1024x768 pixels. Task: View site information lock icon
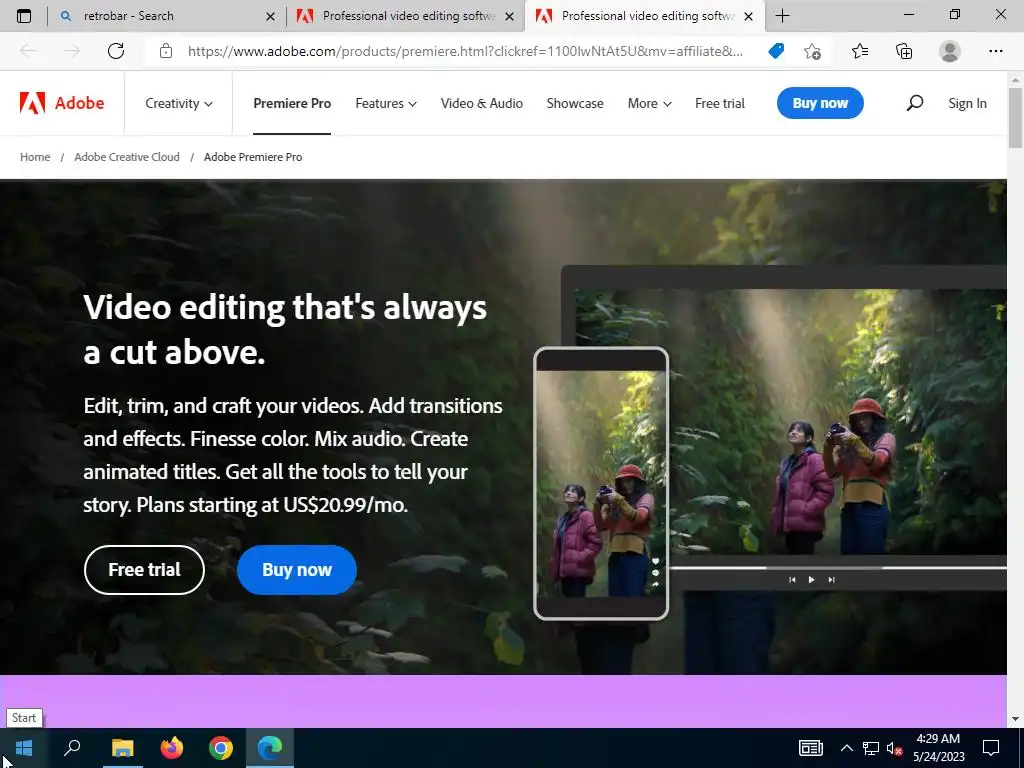click(166, 51)
